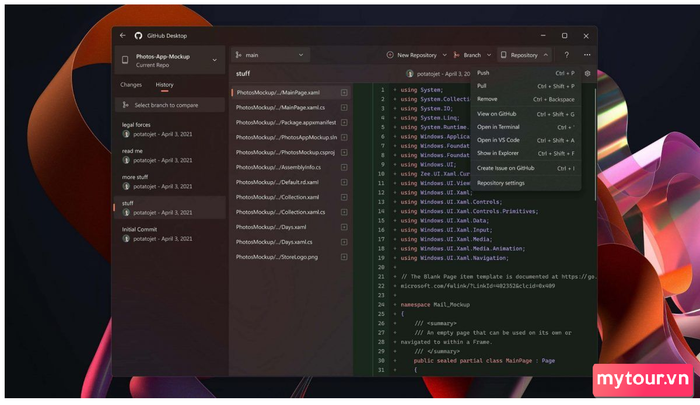Open PhotosMockup/../MainPage.xaml.cs file diff
The height and width of the screenshot is (405, 700).
(x=291, y=108)
